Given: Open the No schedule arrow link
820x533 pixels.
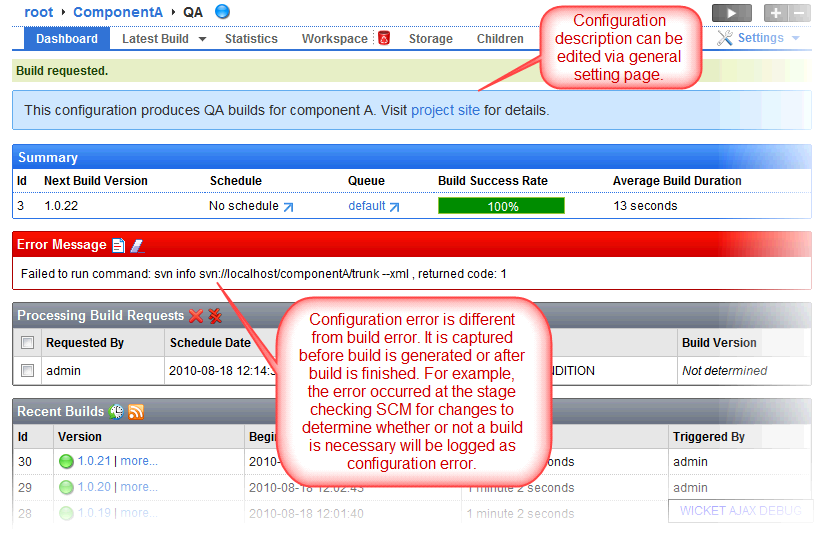Looking at the screenshot, I should (289, 207).
